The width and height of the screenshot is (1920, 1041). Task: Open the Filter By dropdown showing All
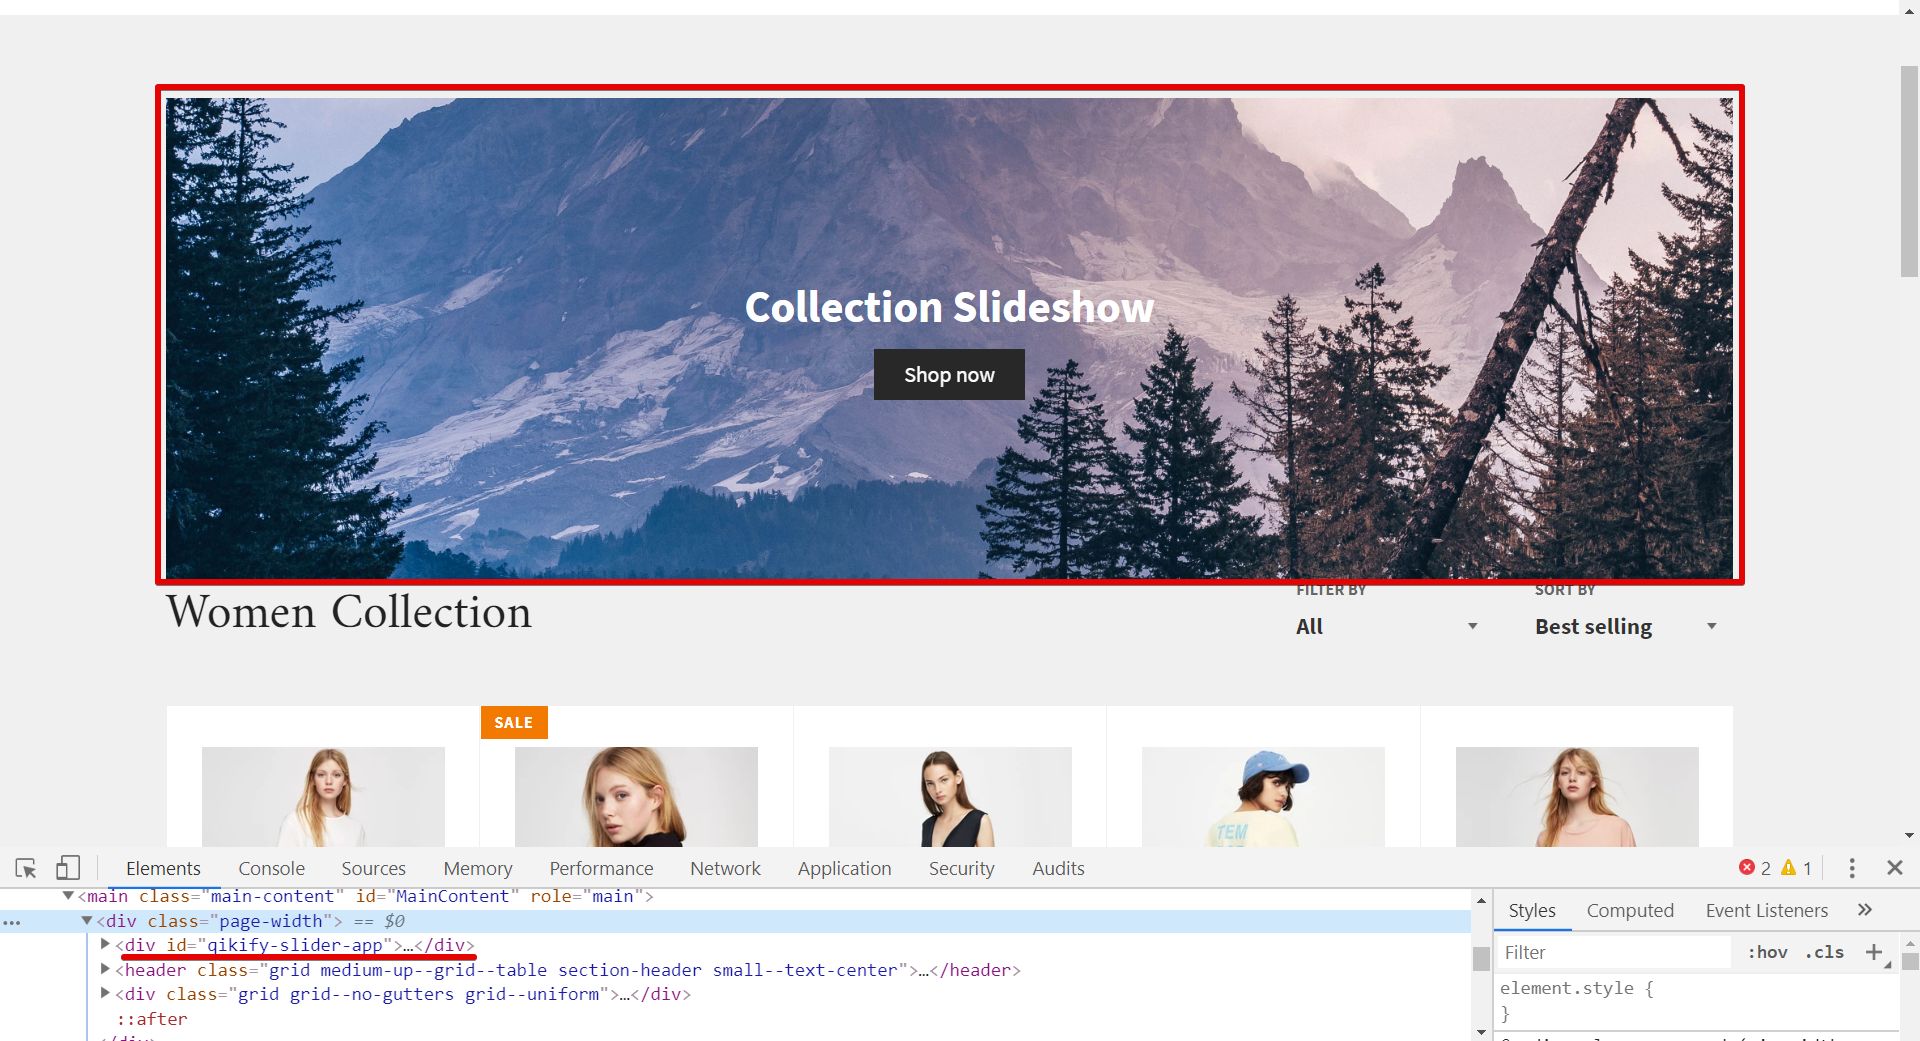click(1386, 627)
